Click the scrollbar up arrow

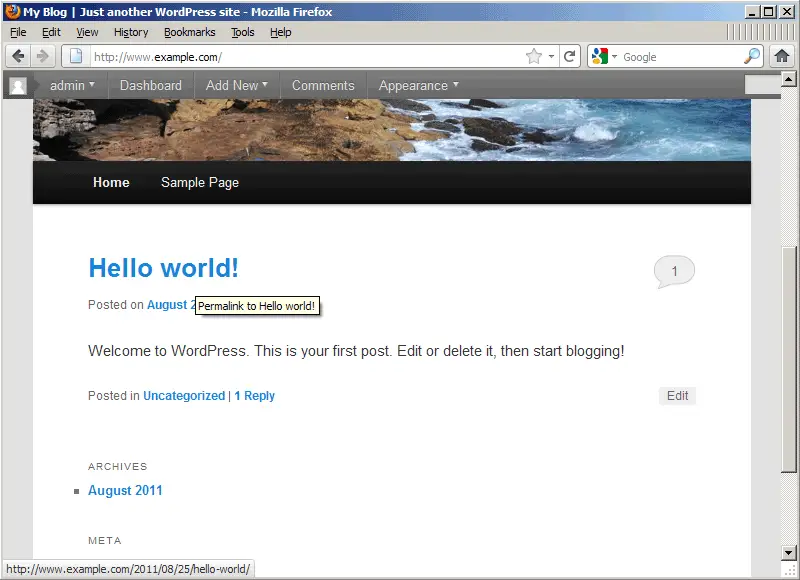point(788,79)
